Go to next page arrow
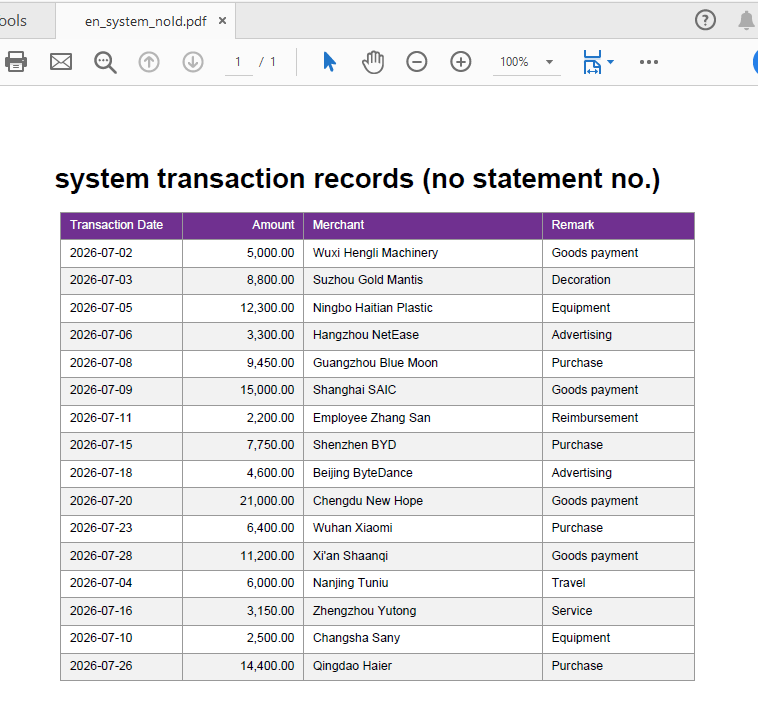This screenshot has width=758, height=726. pyautogui.click(x=193, y=62)
